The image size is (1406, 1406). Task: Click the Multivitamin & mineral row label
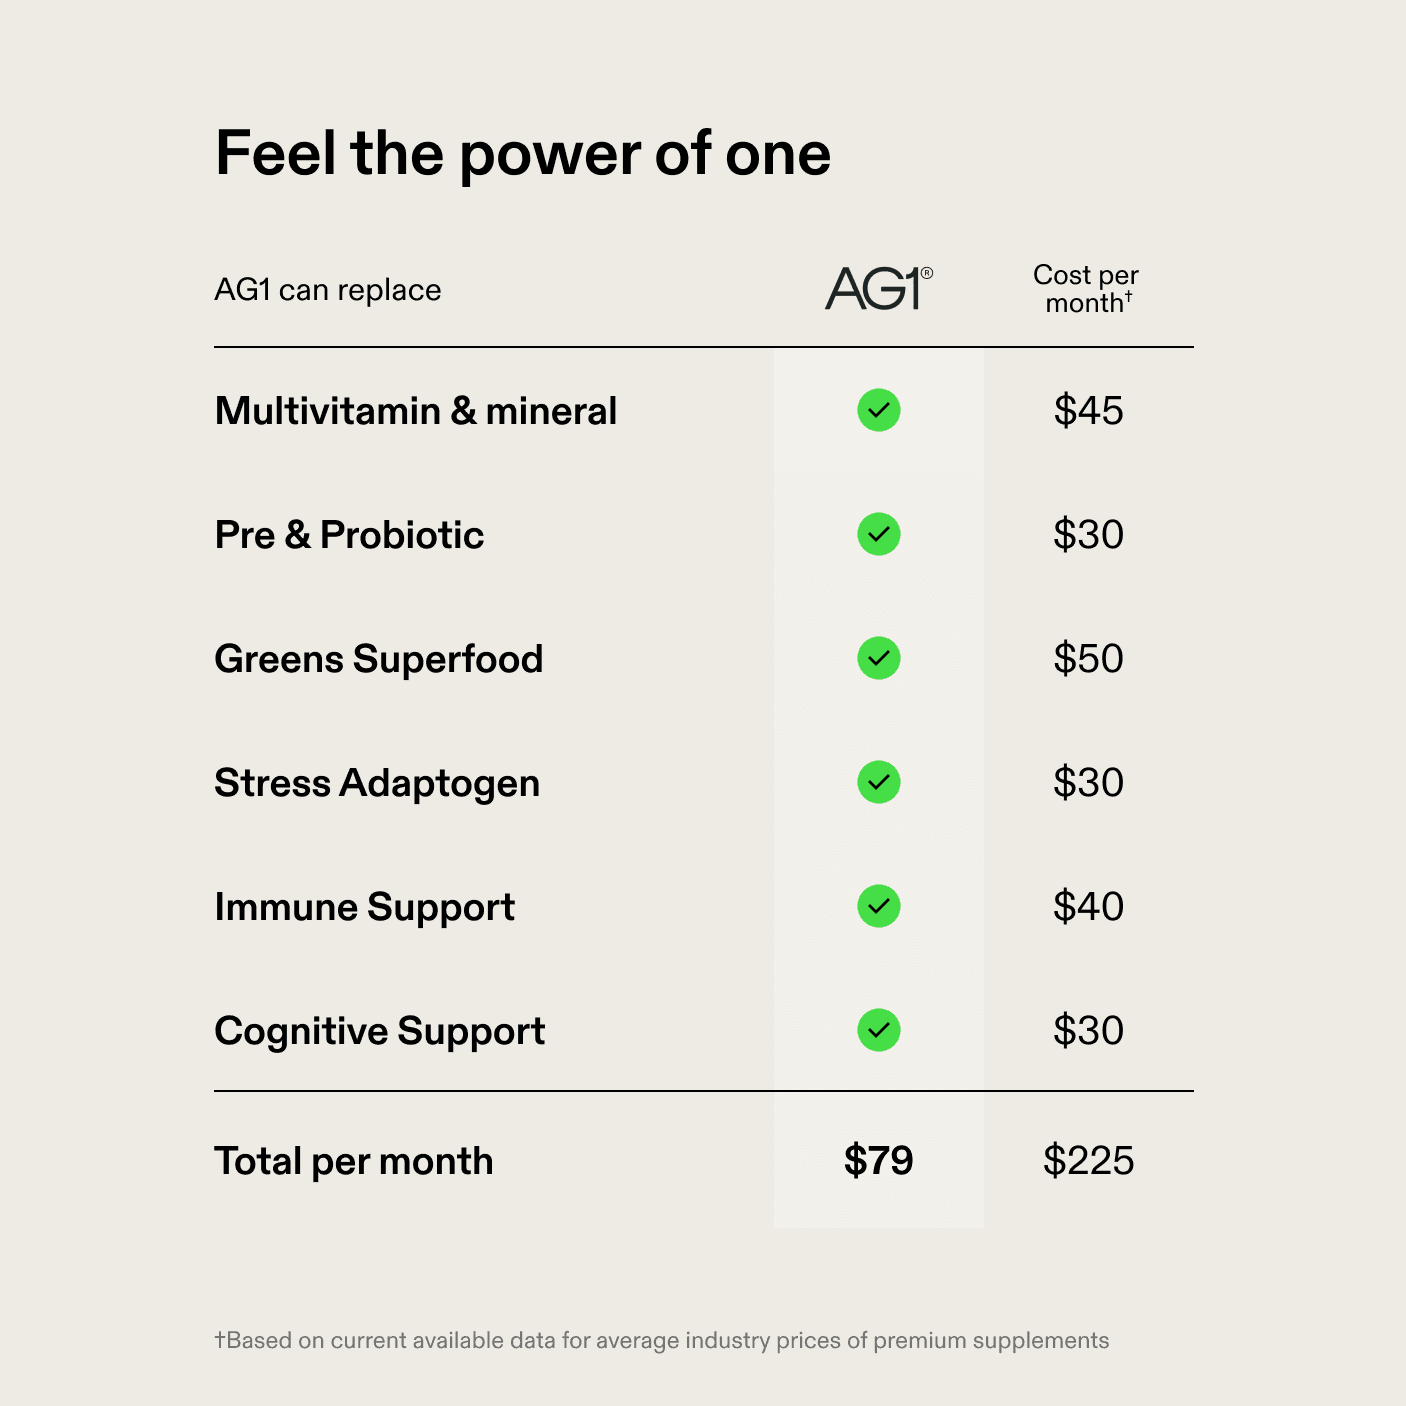click(416, 411)
